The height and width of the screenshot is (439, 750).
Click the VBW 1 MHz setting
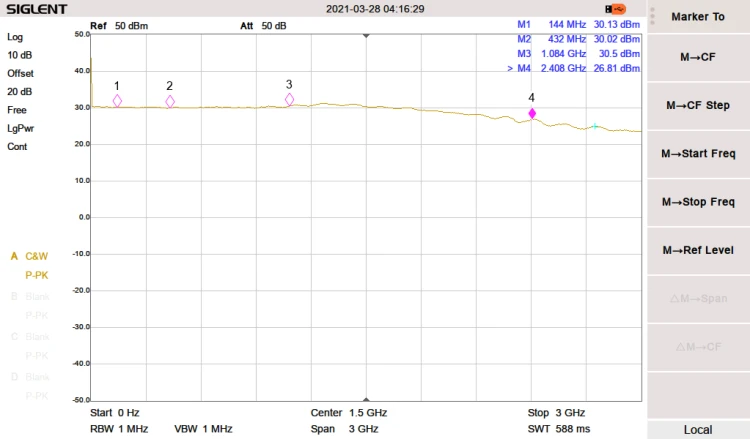click(x=203, y=429)
